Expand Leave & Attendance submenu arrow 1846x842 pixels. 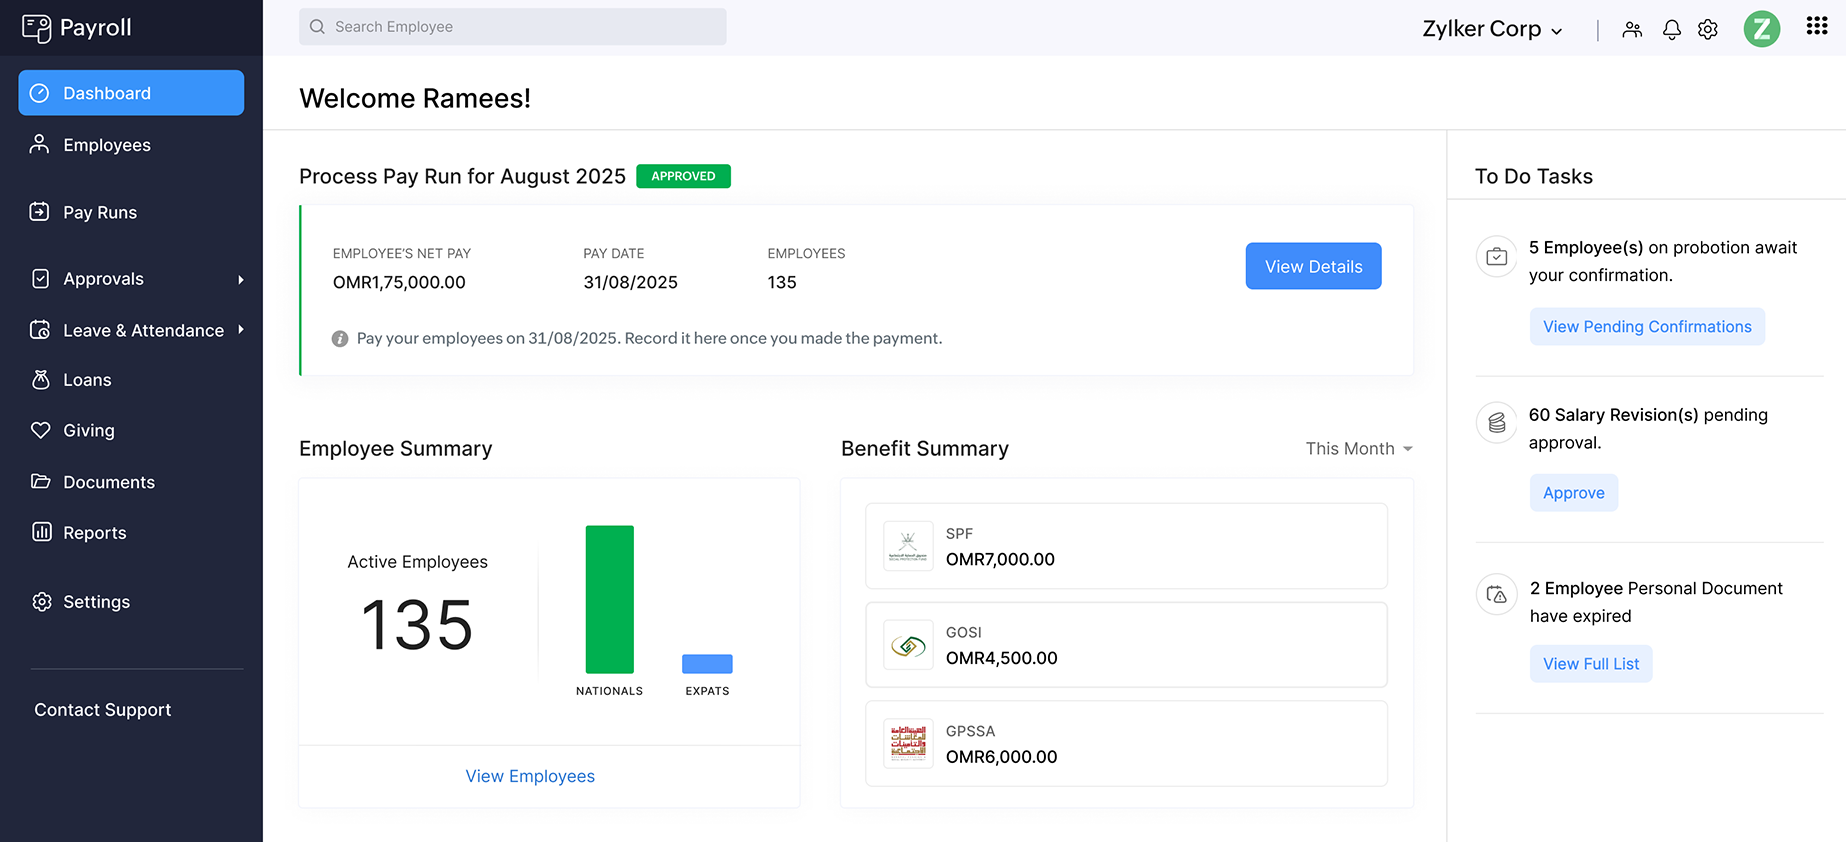click(241, 330)
